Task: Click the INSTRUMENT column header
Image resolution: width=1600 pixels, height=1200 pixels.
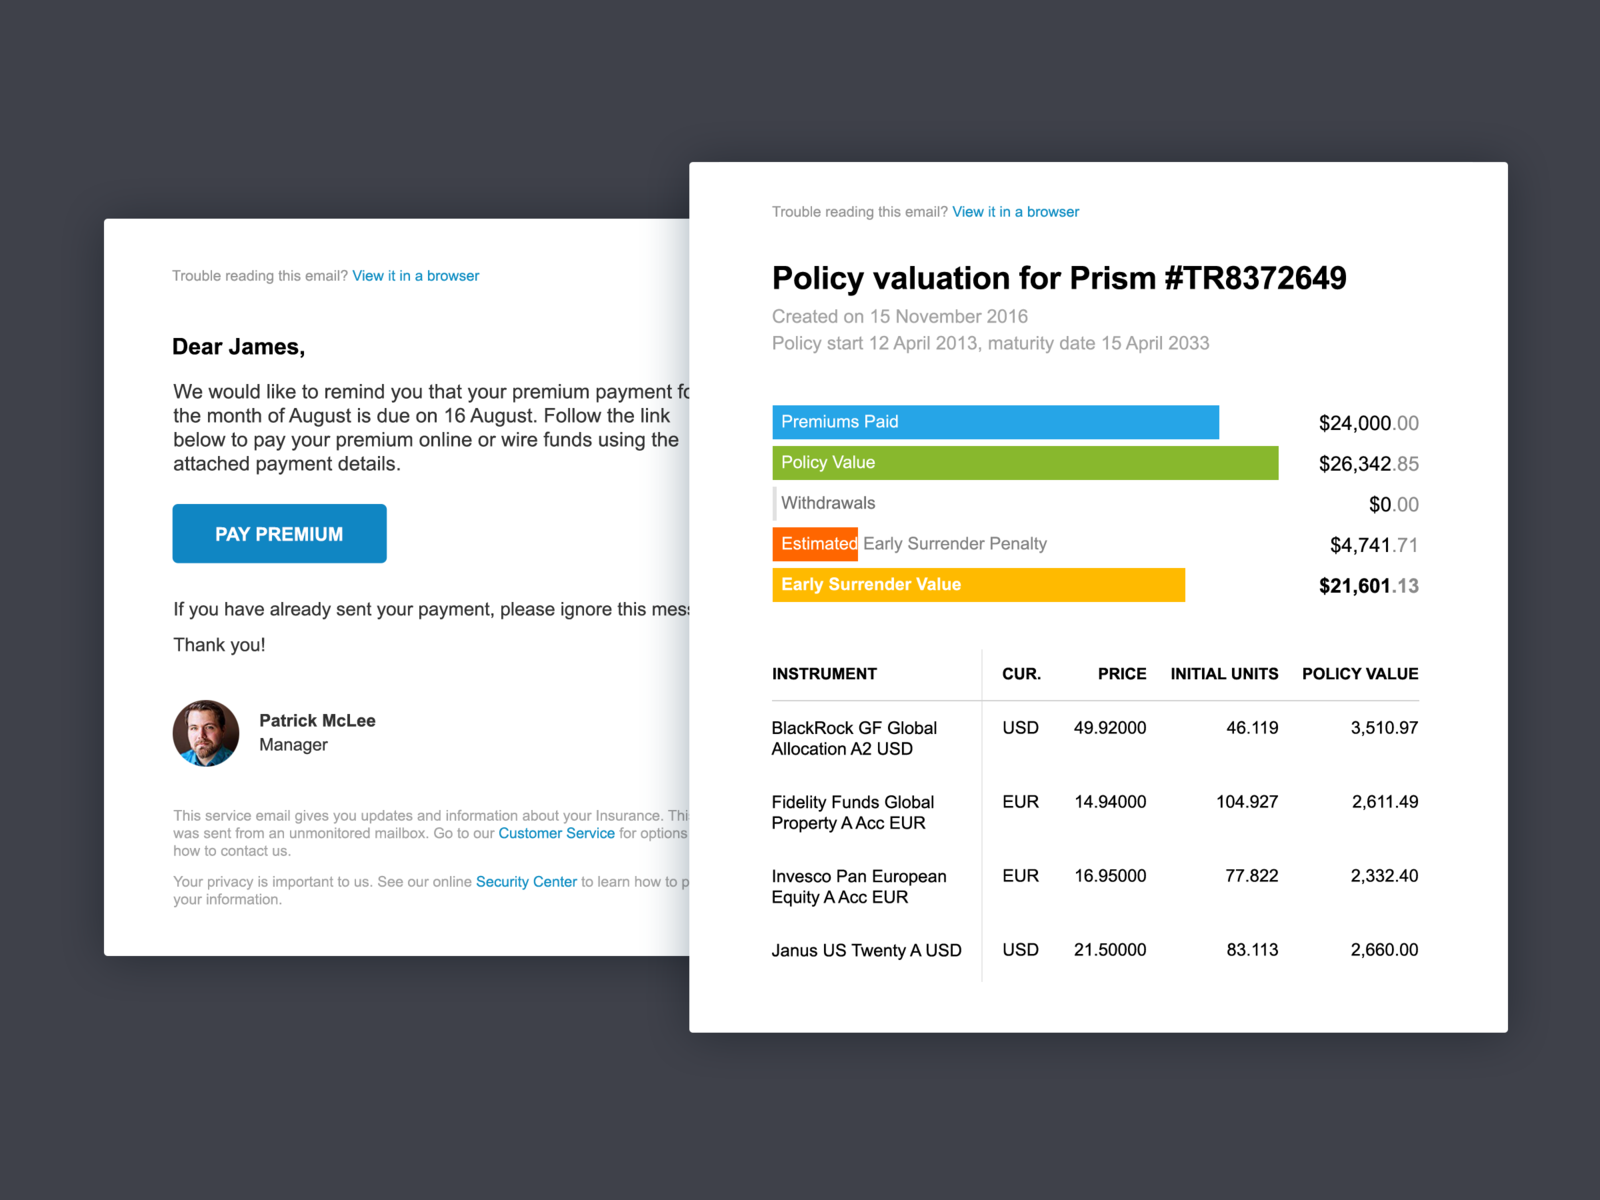Action: (x=824, y=673)
